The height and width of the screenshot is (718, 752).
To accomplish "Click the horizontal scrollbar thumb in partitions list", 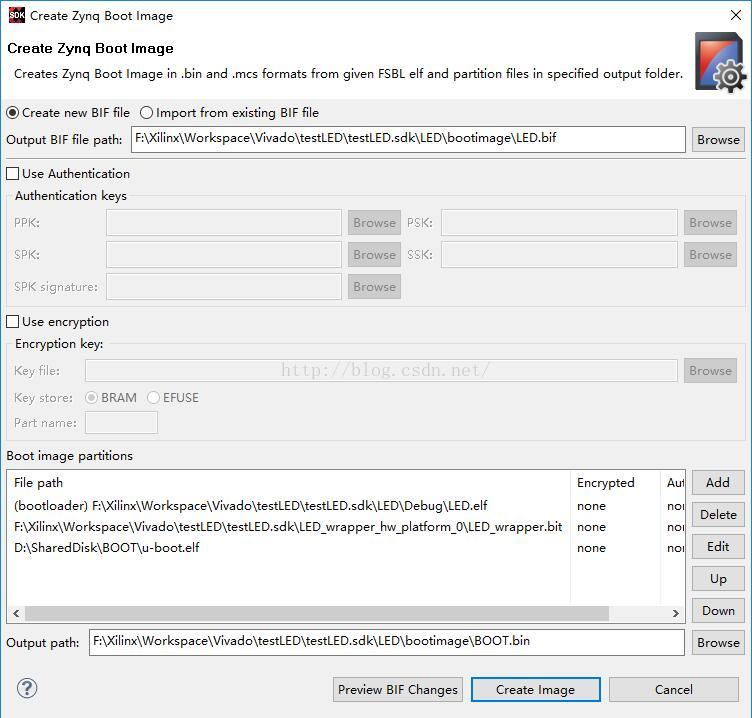I will coord(317,613).
